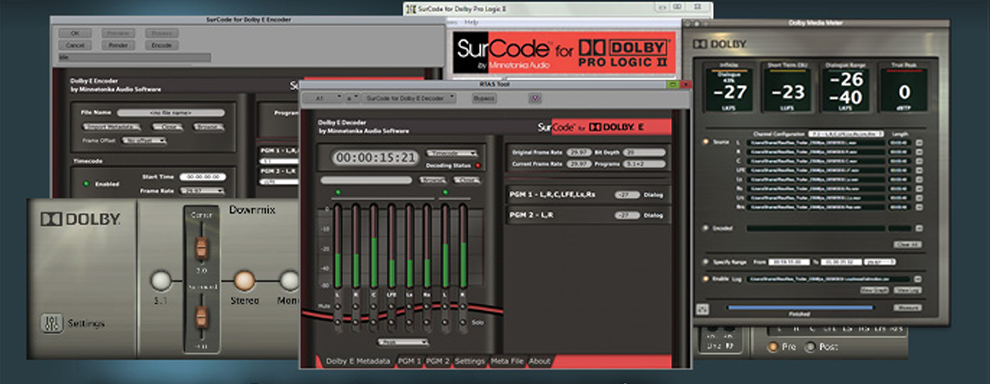The height and width of the screenshot is (384, 990).
Task: Switch to the PGM 1 tab
Action: (x=410, y=361)
